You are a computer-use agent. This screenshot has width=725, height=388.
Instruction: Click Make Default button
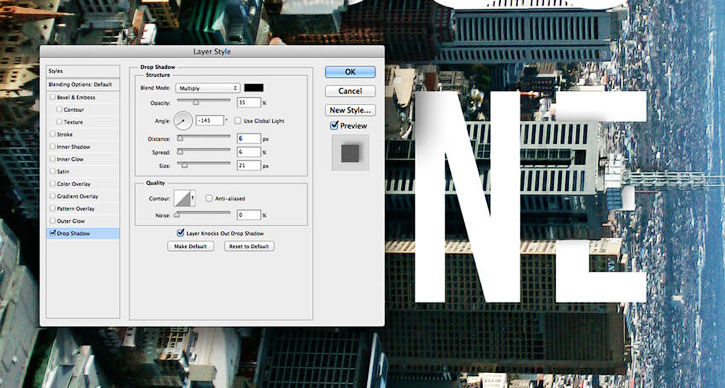click(x=190, y=246)
